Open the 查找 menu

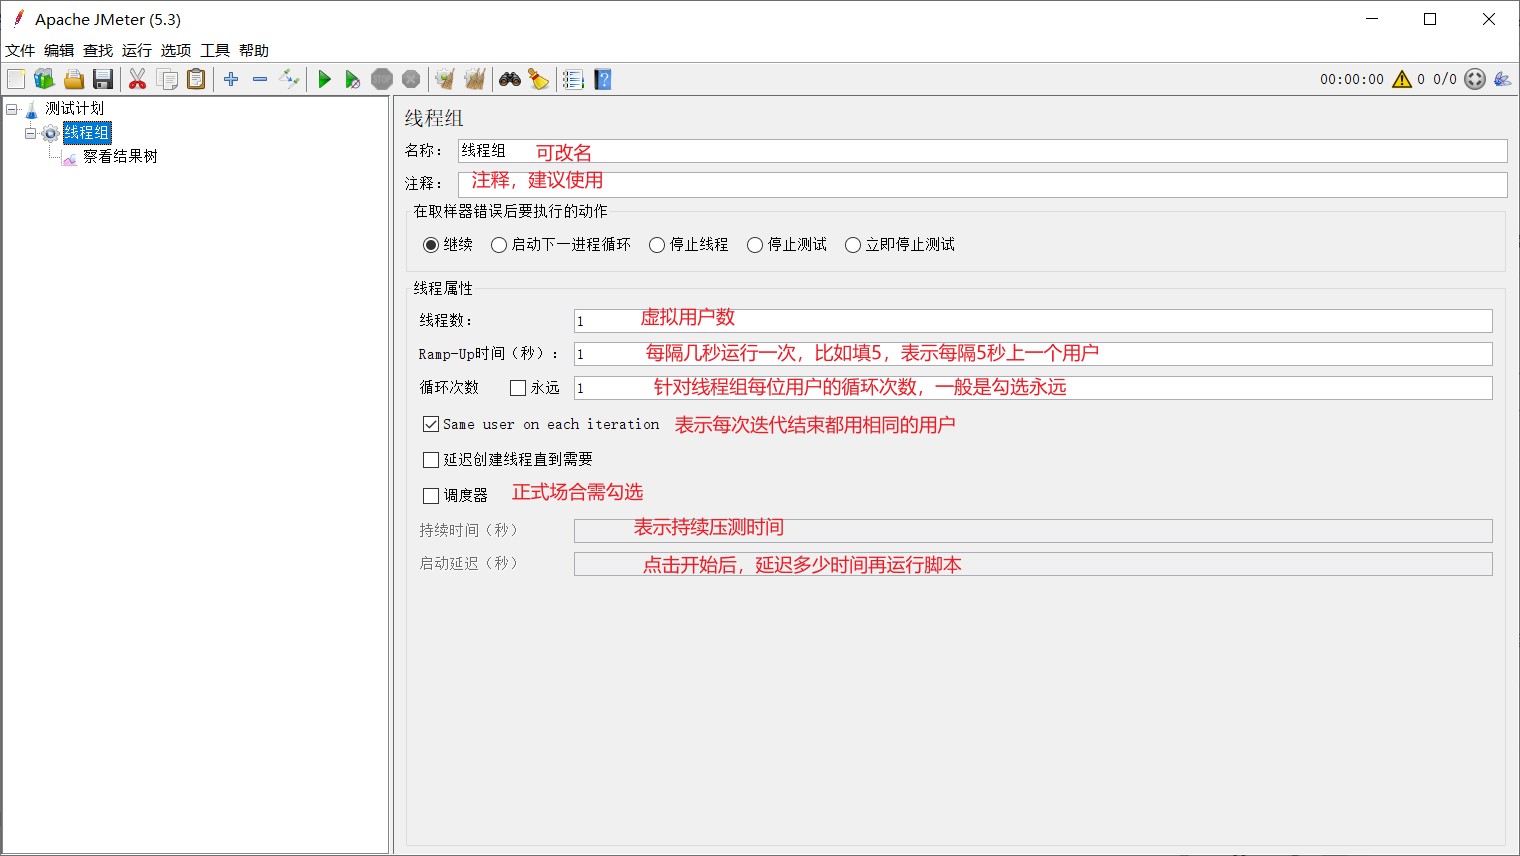coord(98,50)
